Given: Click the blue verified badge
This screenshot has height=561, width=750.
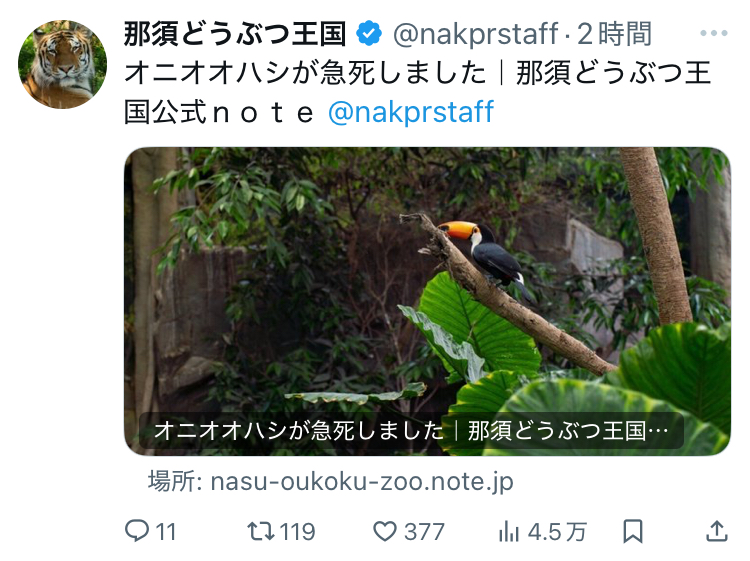Looking at the screenshot, I should 369,34.
